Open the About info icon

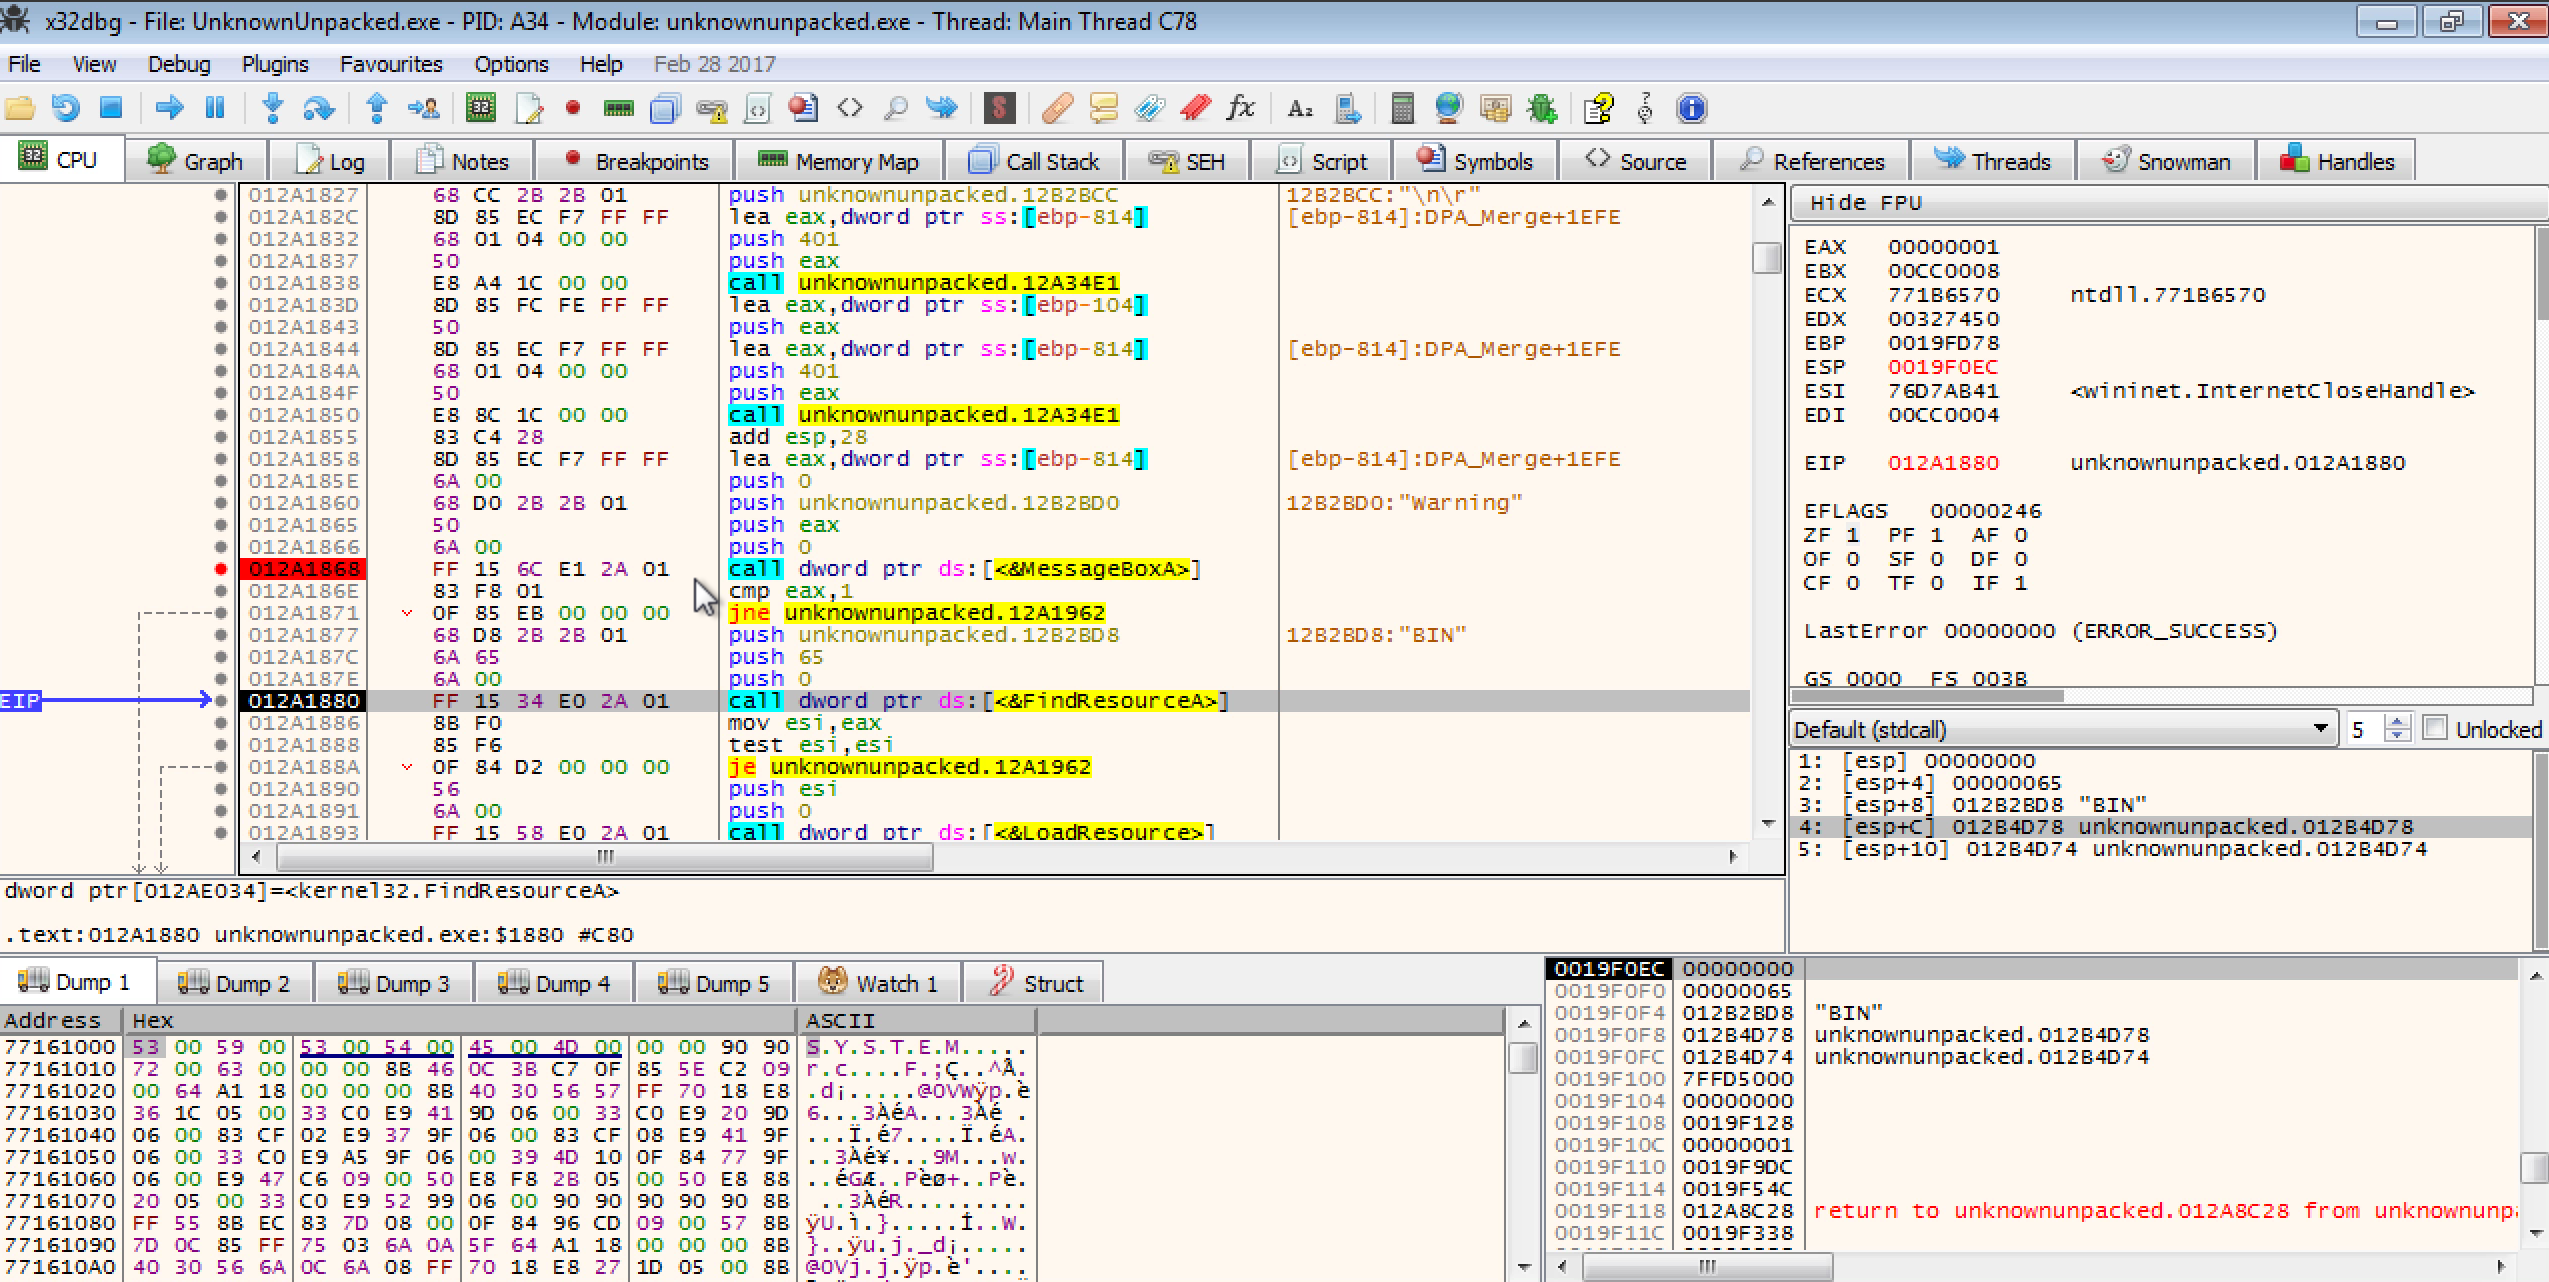point(1691,108)
